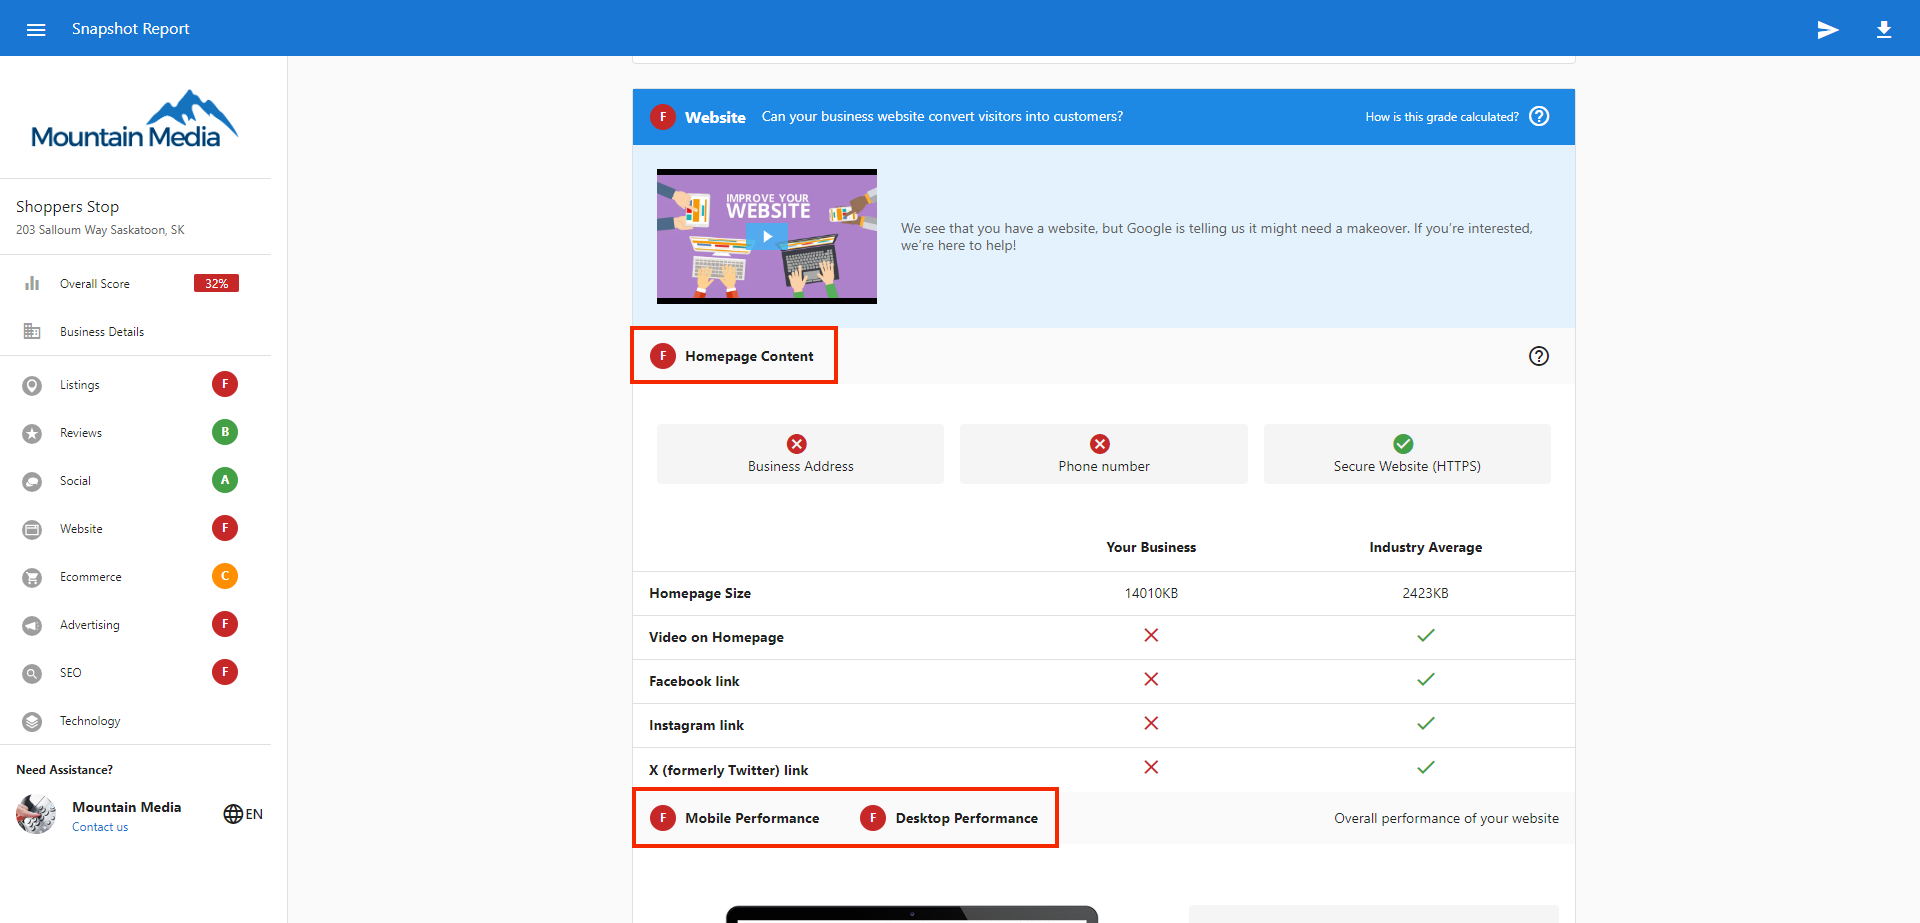This screenshot has height=923, width=1920.
Task: Switch to the Desktop Performance tab
Action: [x=949, y=818]
